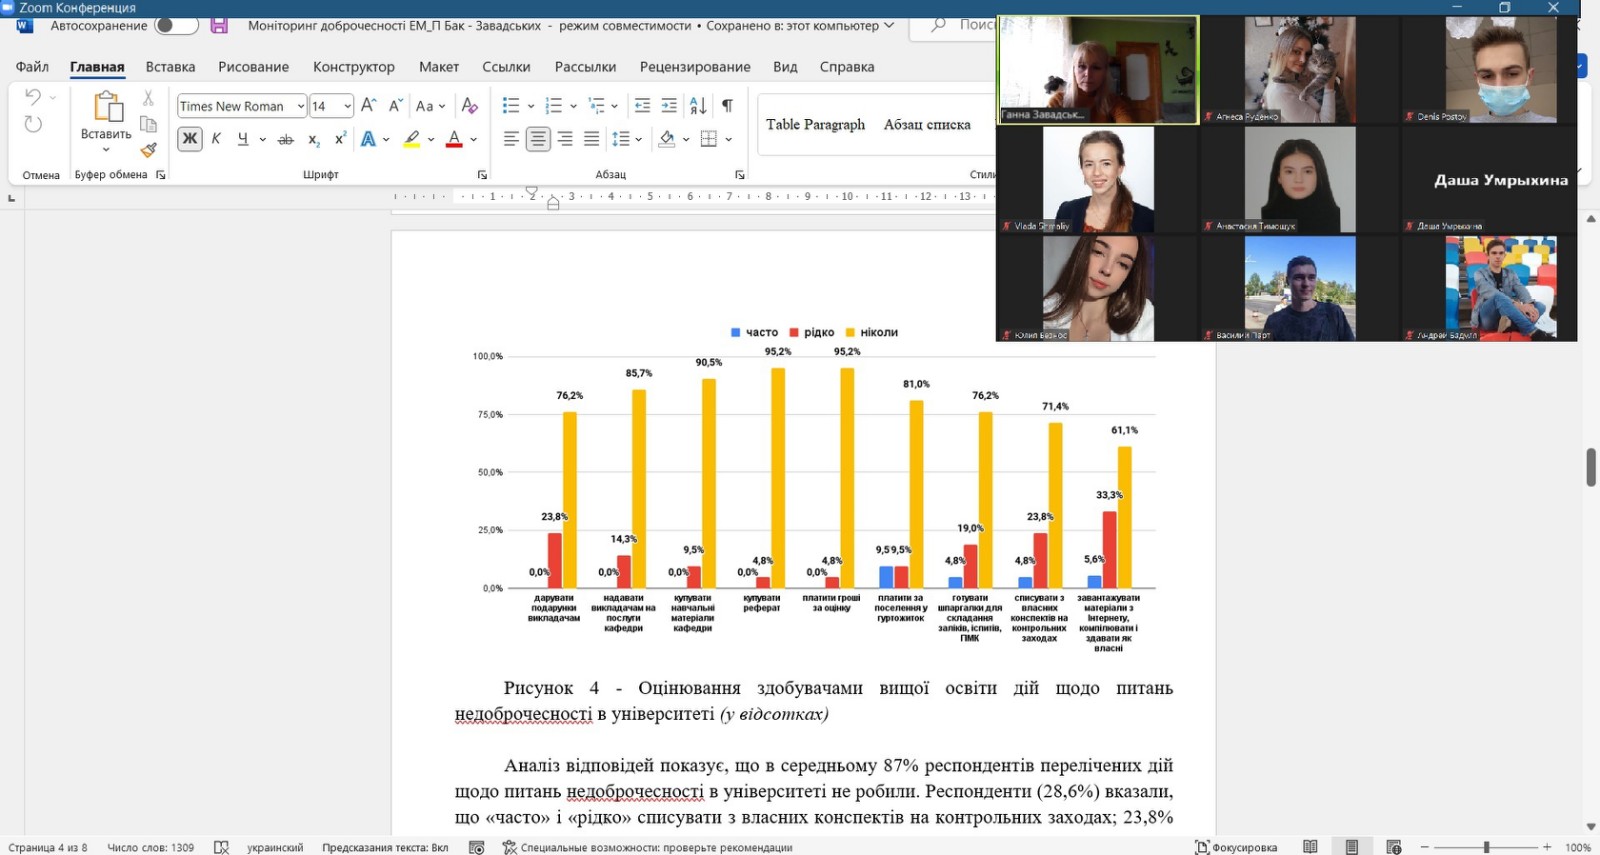Click the superscript icon
This screenshot has height=855, width=1600.
(340, 139)
